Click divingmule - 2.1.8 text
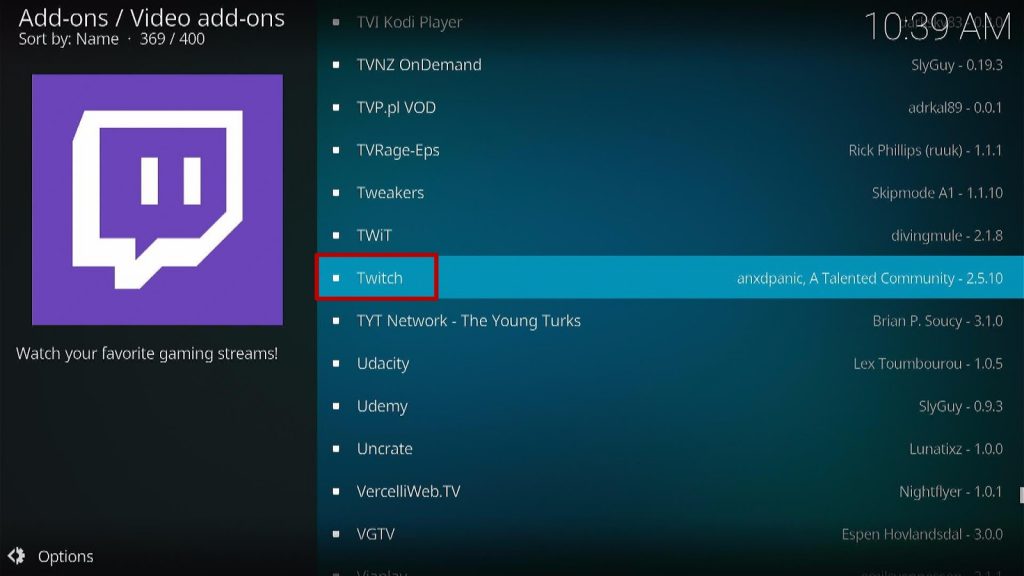This screenshot has width=1024, height=576. click(x=947, y=235)
